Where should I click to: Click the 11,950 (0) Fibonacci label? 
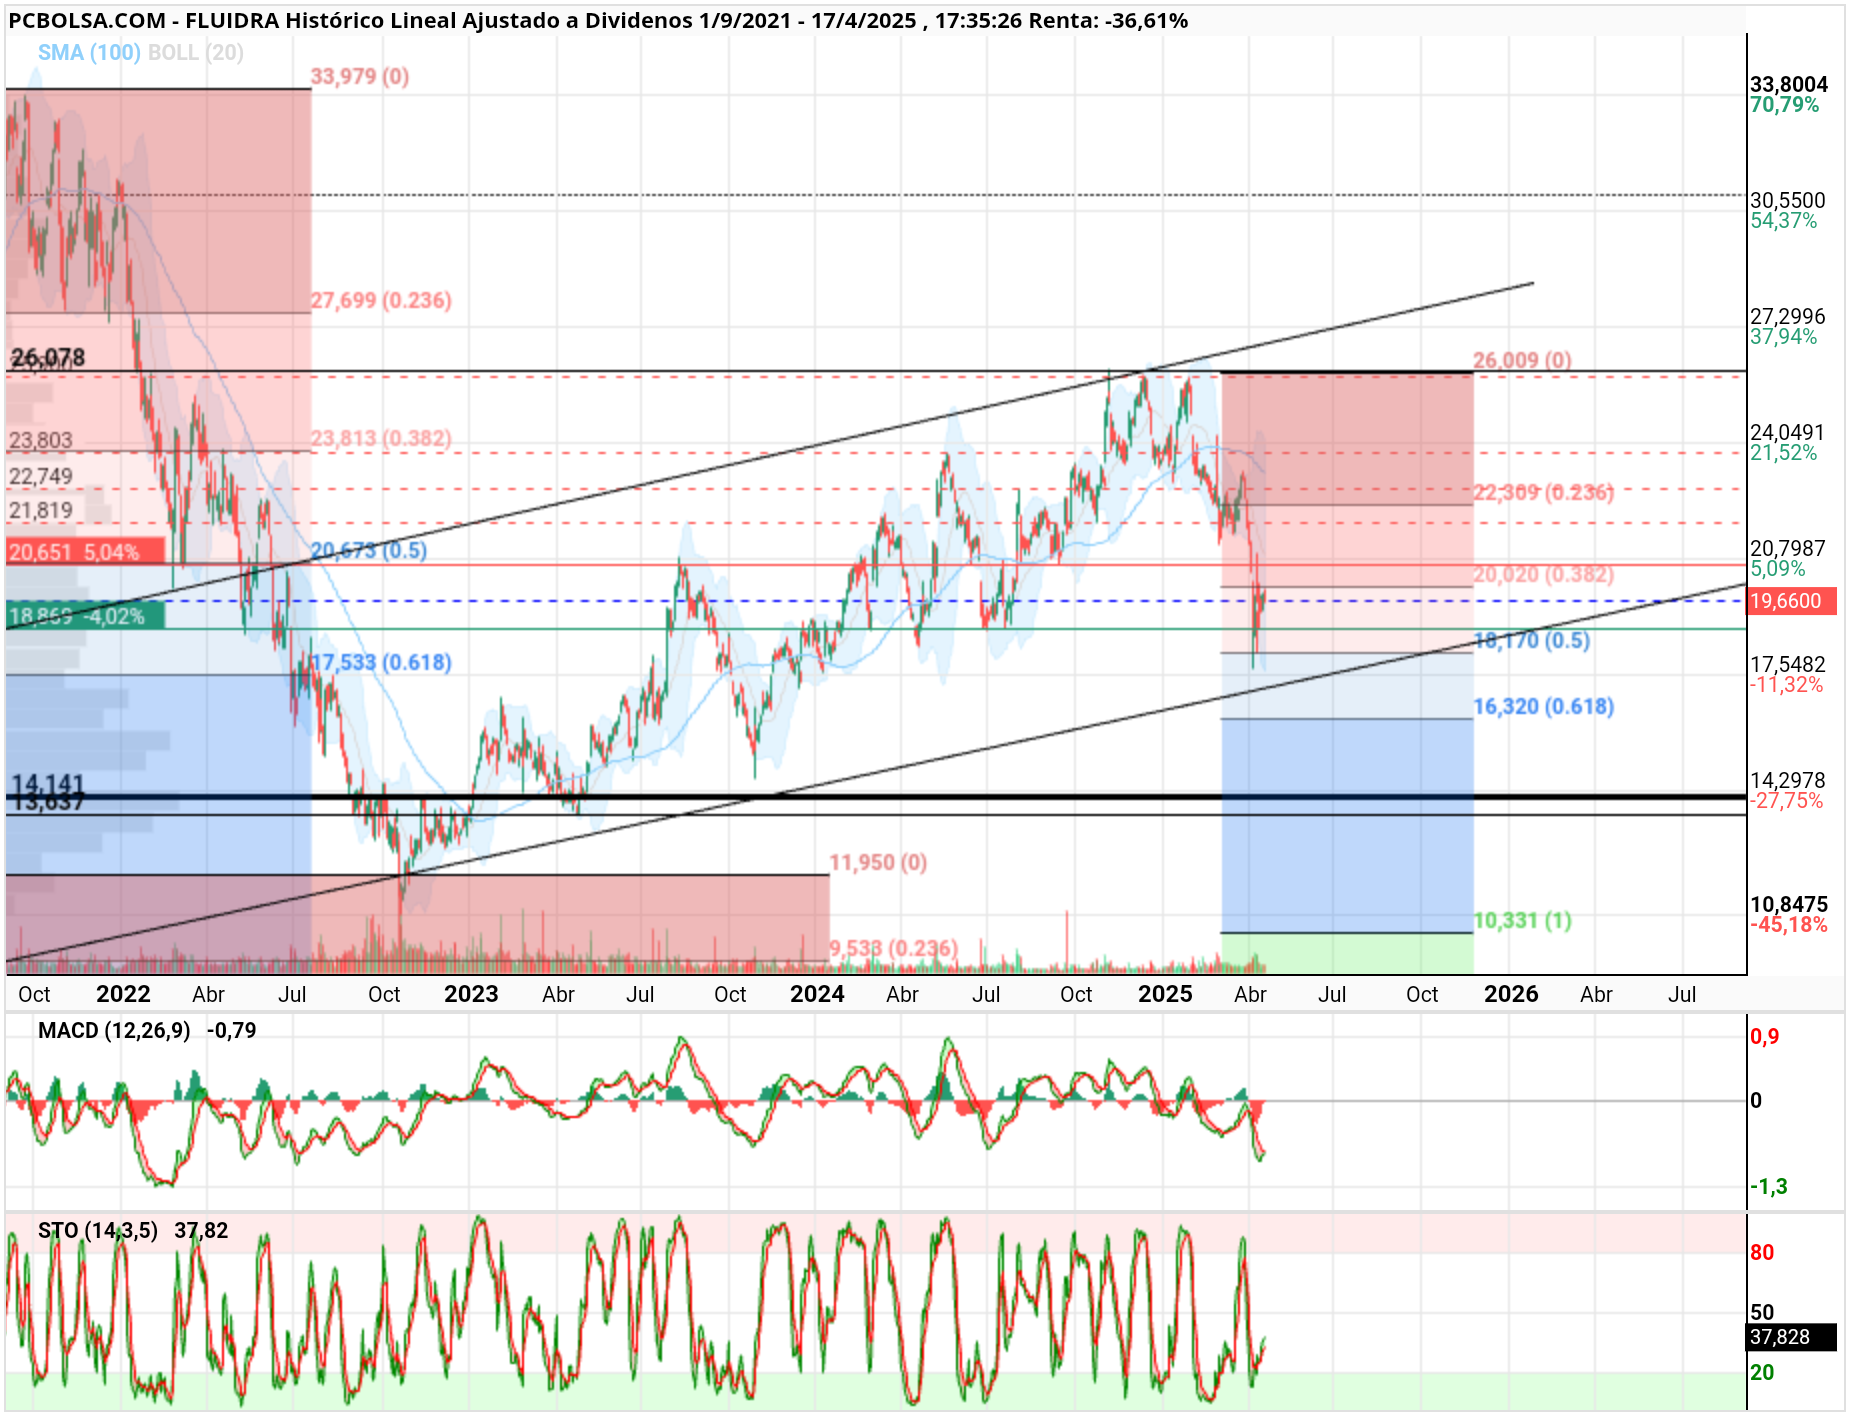click(x=878, y=862)
